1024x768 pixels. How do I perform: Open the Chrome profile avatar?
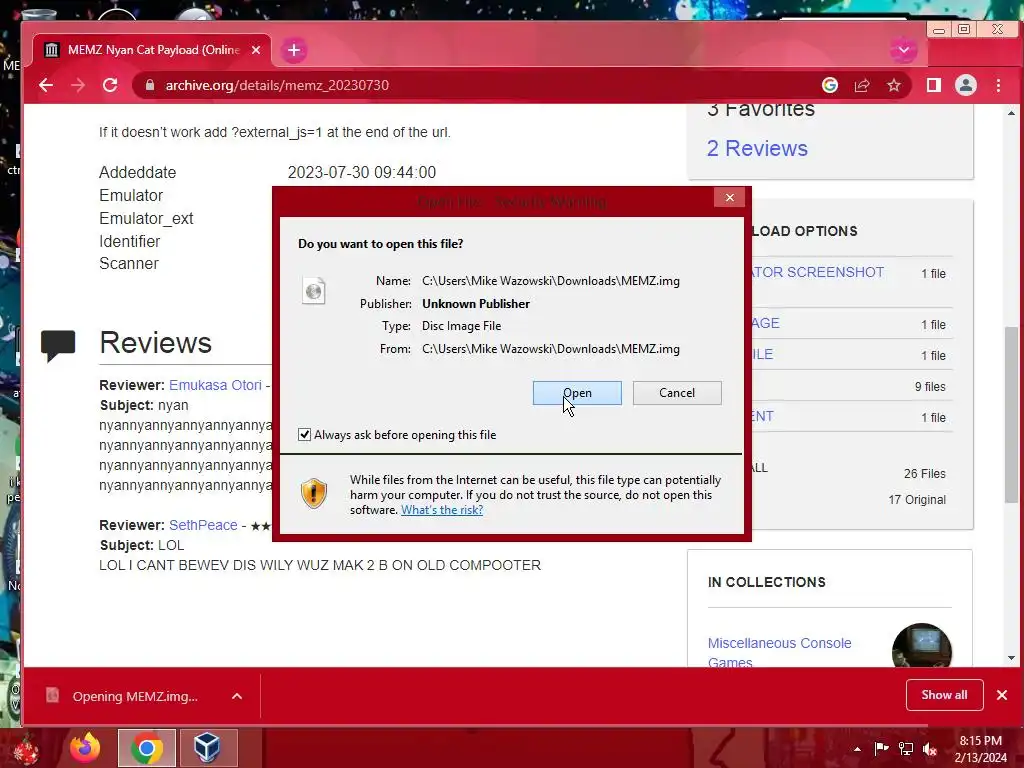[966, 86]
